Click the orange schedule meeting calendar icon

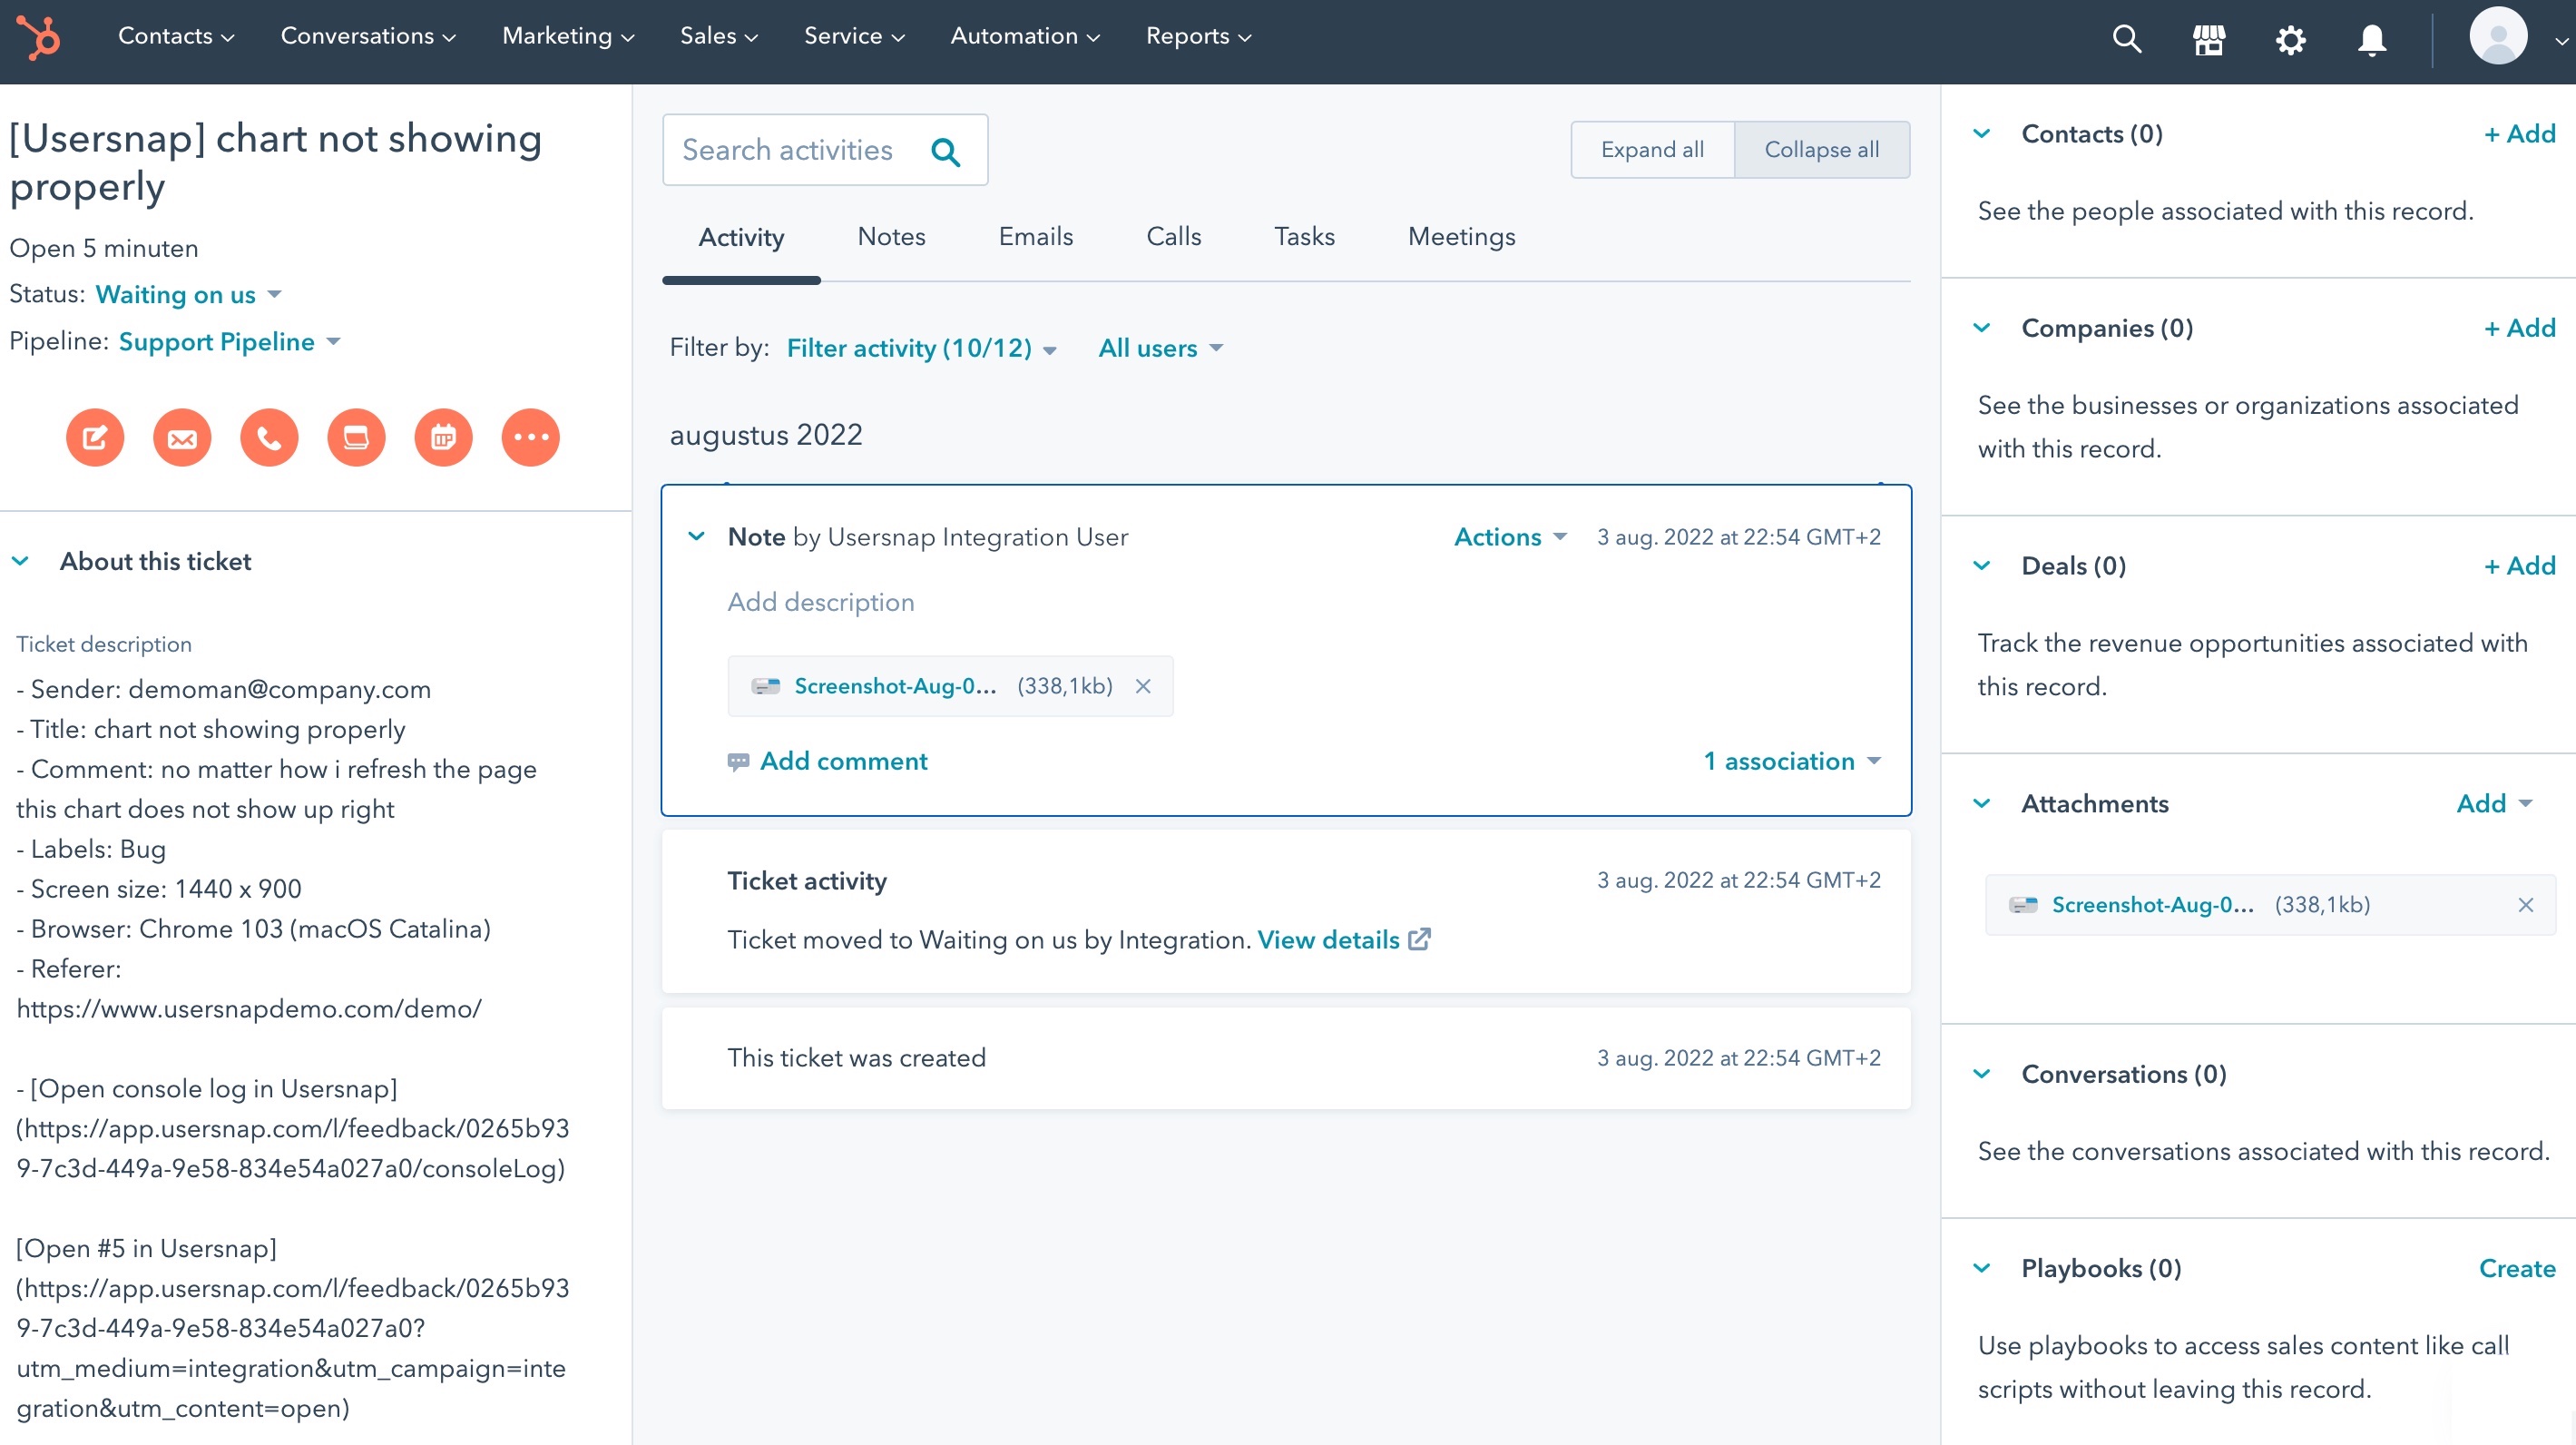tap(443, 438)
